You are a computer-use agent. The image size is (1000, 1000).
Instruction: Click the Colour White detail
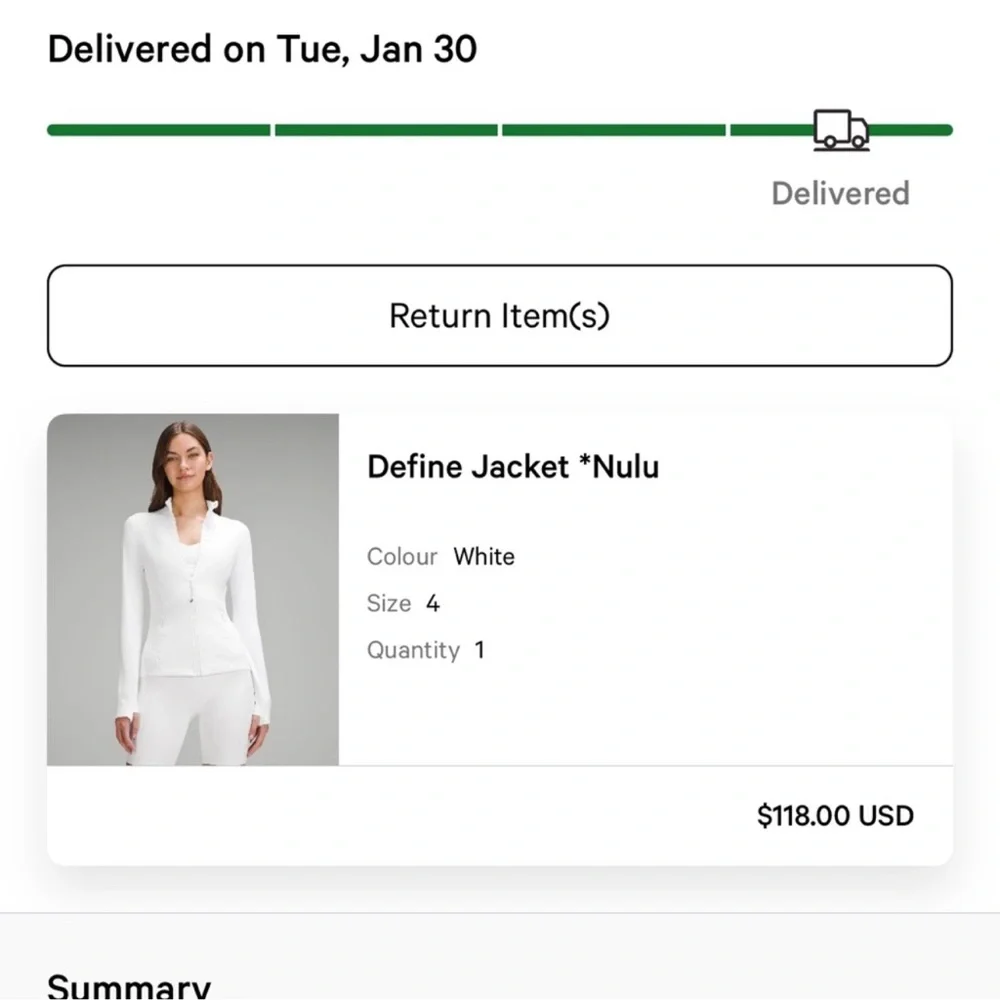tap(440, 556)
